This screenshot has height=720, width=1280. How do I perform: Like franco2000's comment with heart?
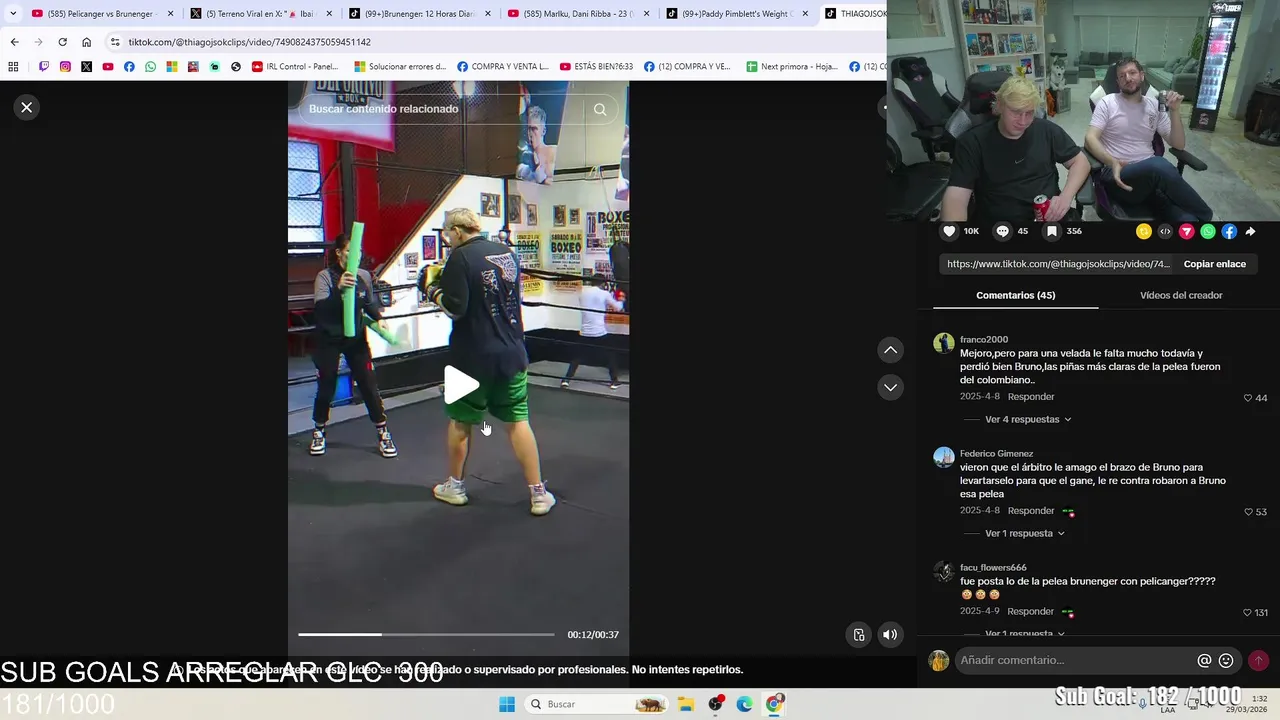[x=1248, y=398]
